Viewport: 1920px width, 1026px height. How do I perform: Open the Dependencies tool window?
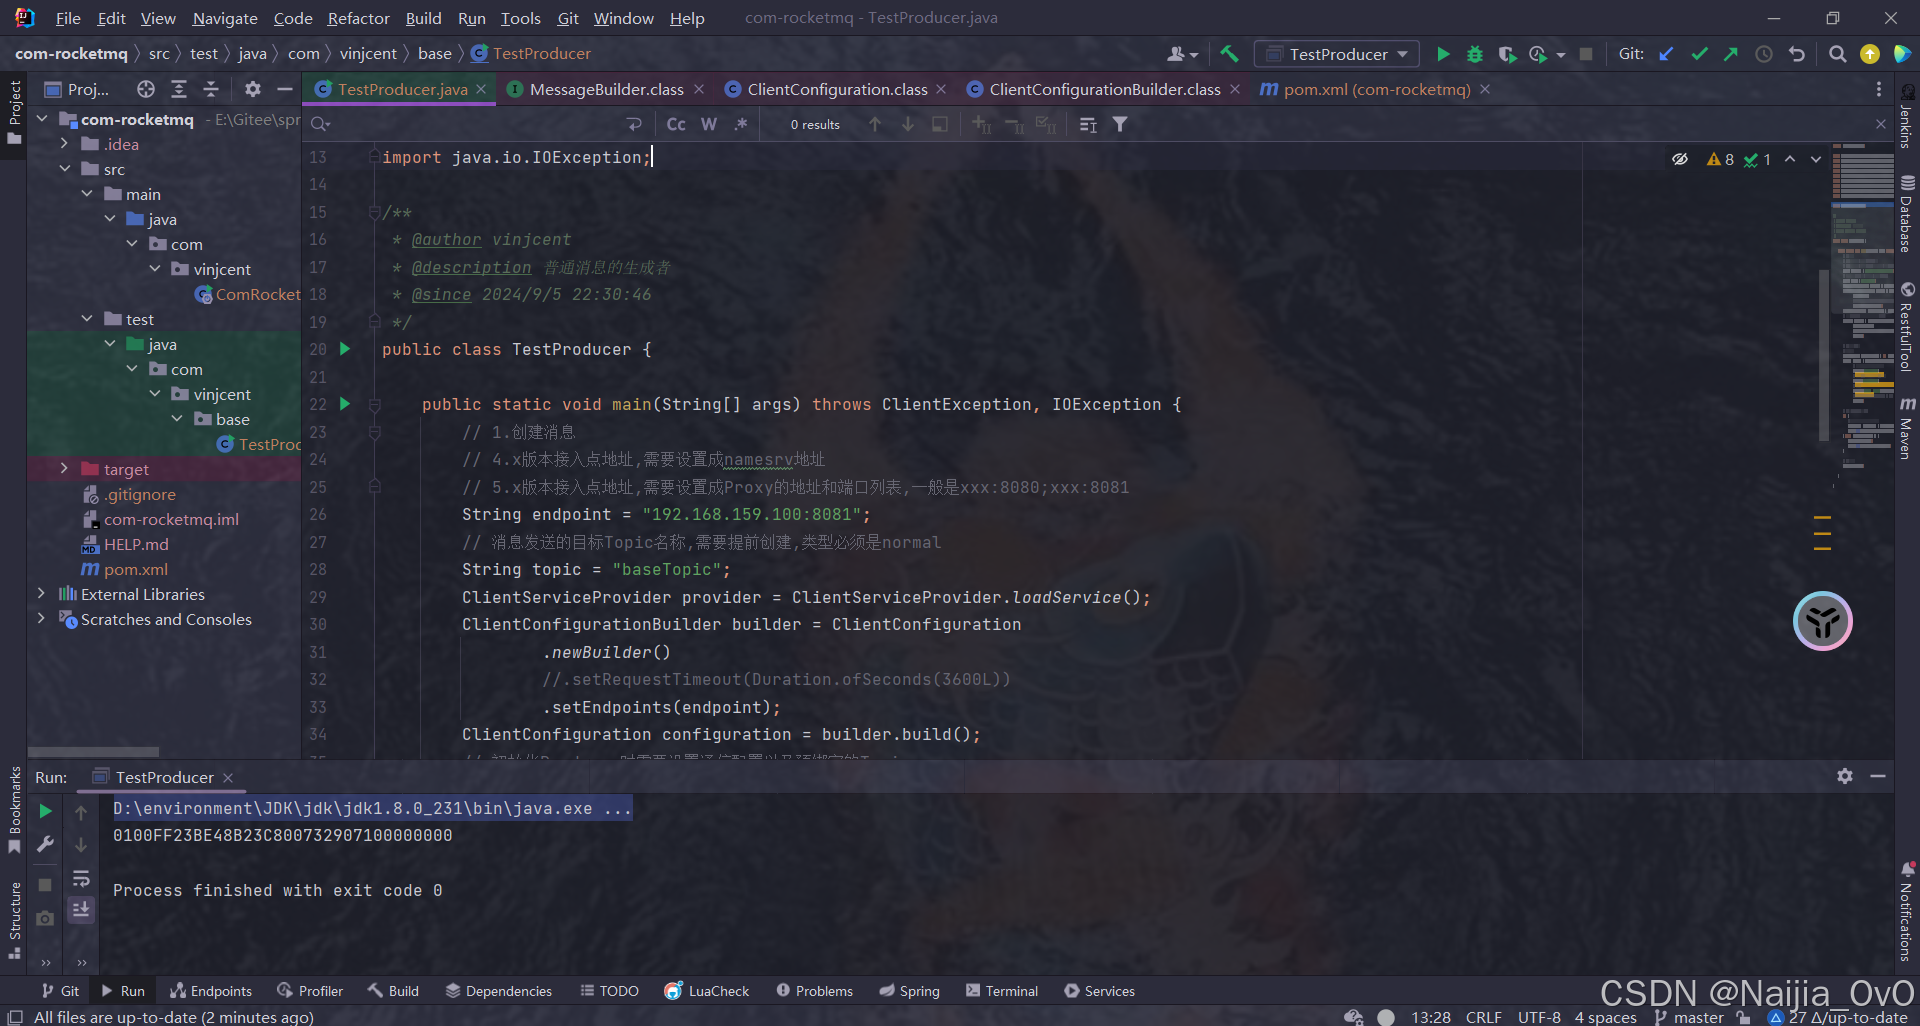pos(499,991)
